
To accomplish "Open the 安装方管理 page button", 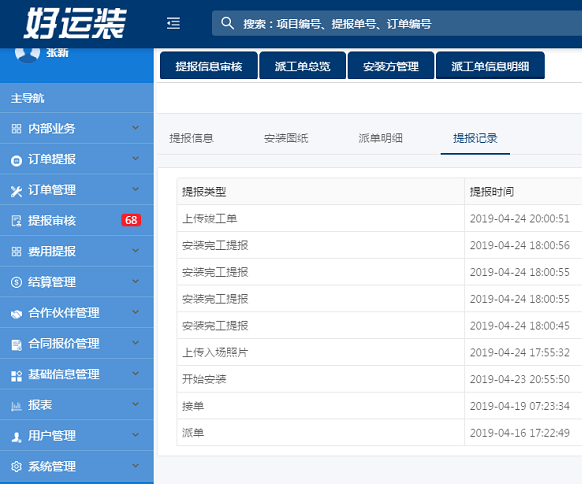I will (x=391, y=66).
